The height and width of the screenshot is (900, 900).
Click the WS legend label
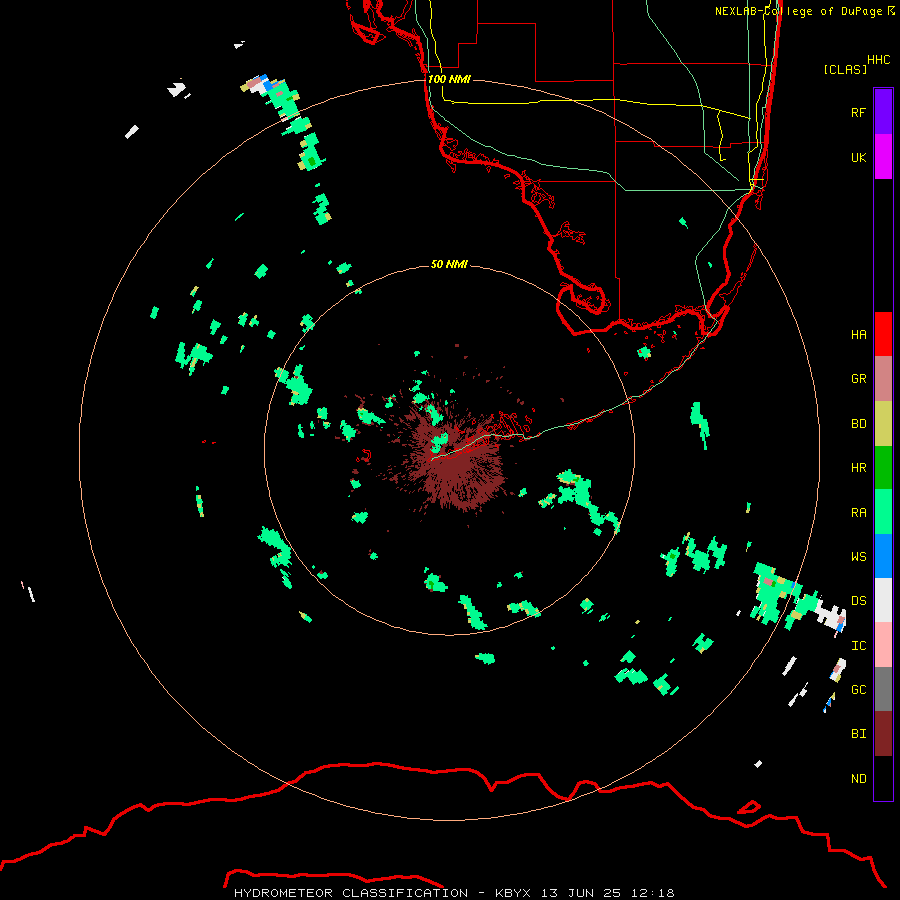[858, 557]
